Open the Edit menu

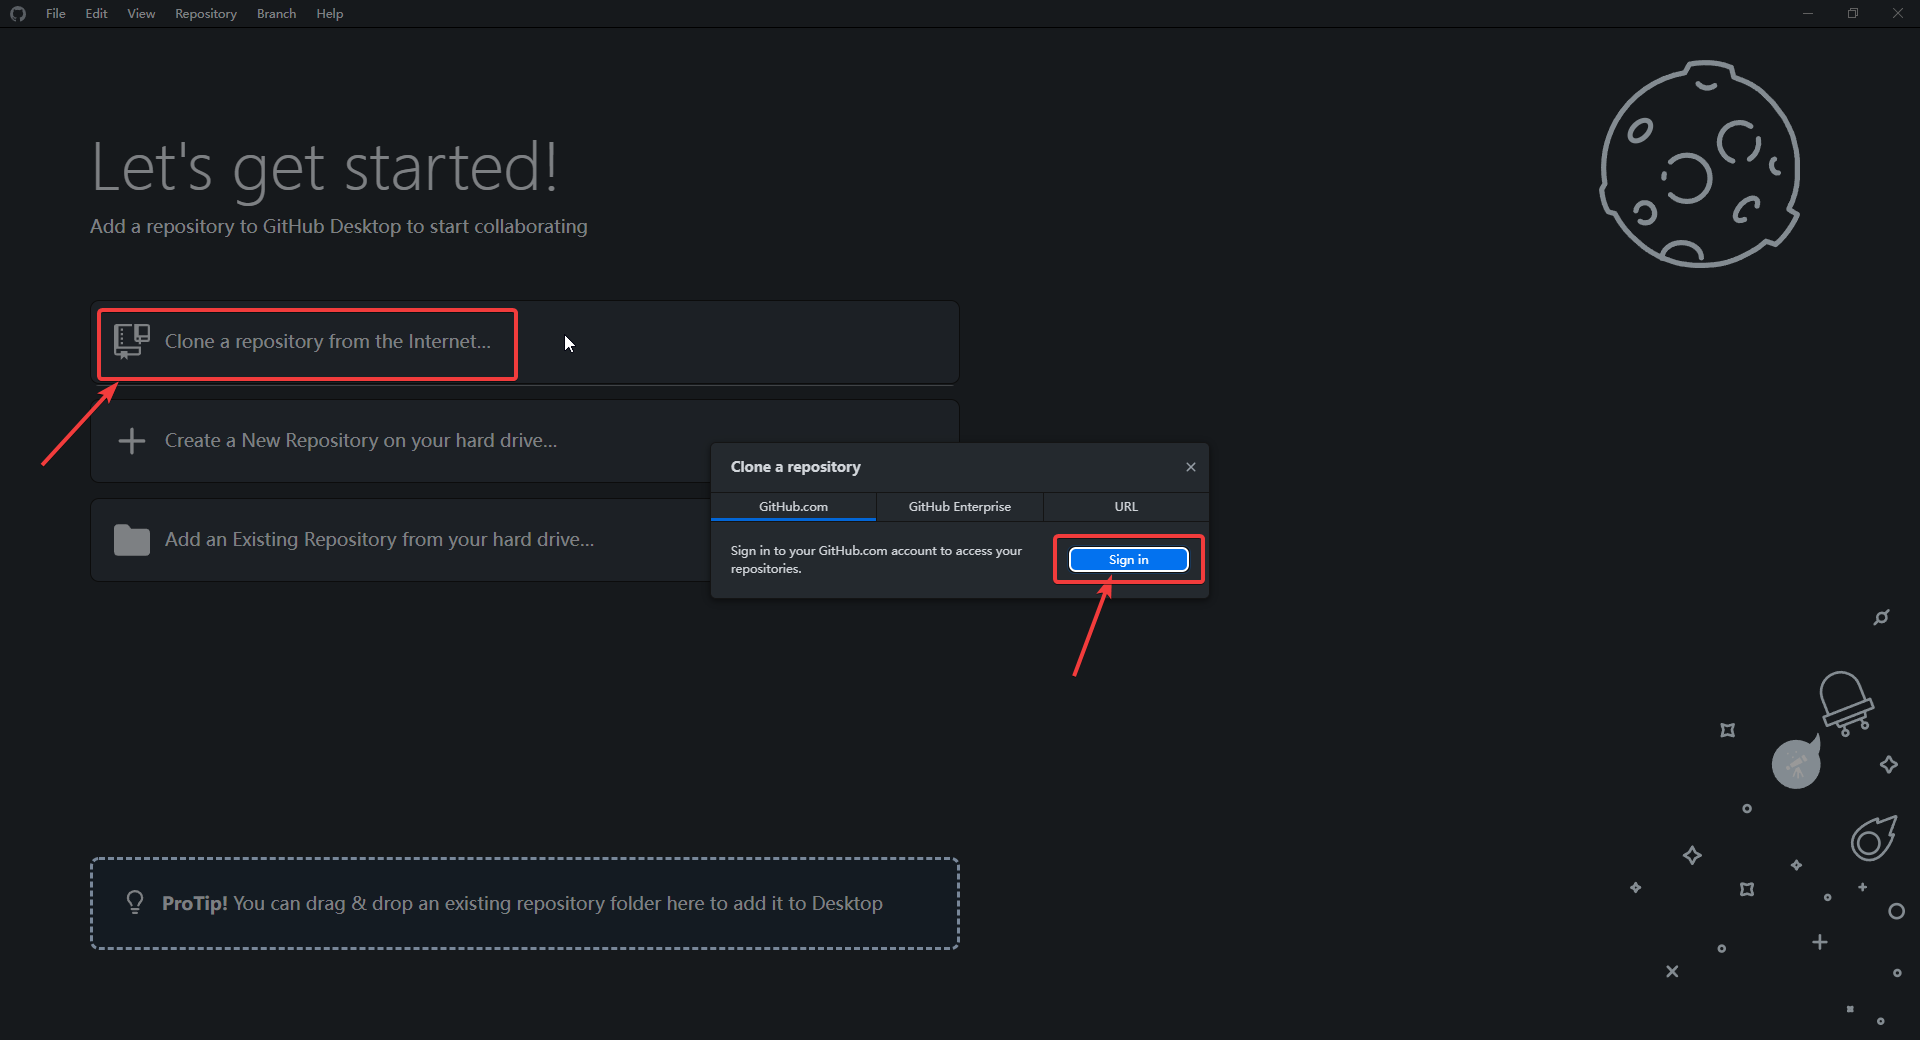[x=96, y=14]
